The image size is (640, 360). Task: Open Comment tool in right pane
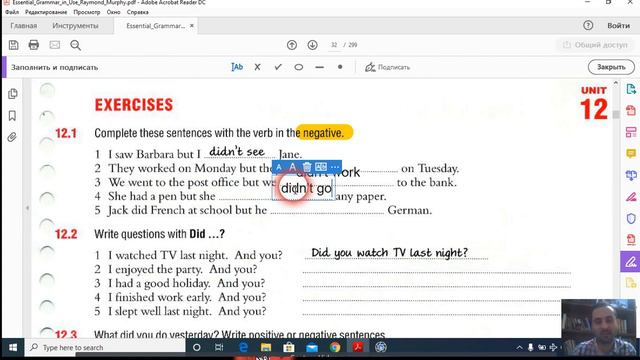pyautogui.click(x=631, y=153)
